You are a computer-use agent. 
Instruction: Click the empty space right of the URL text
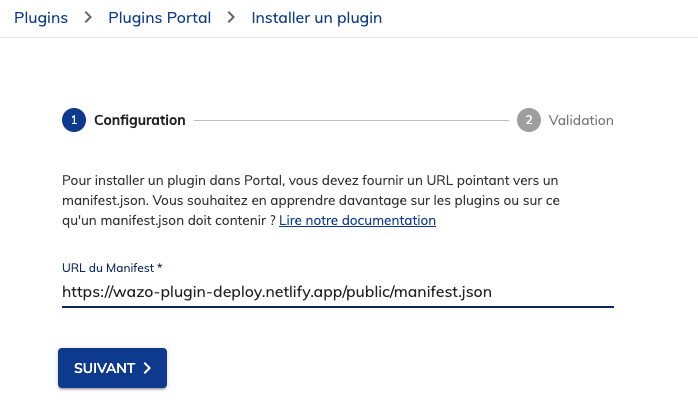tap(553, 292)
